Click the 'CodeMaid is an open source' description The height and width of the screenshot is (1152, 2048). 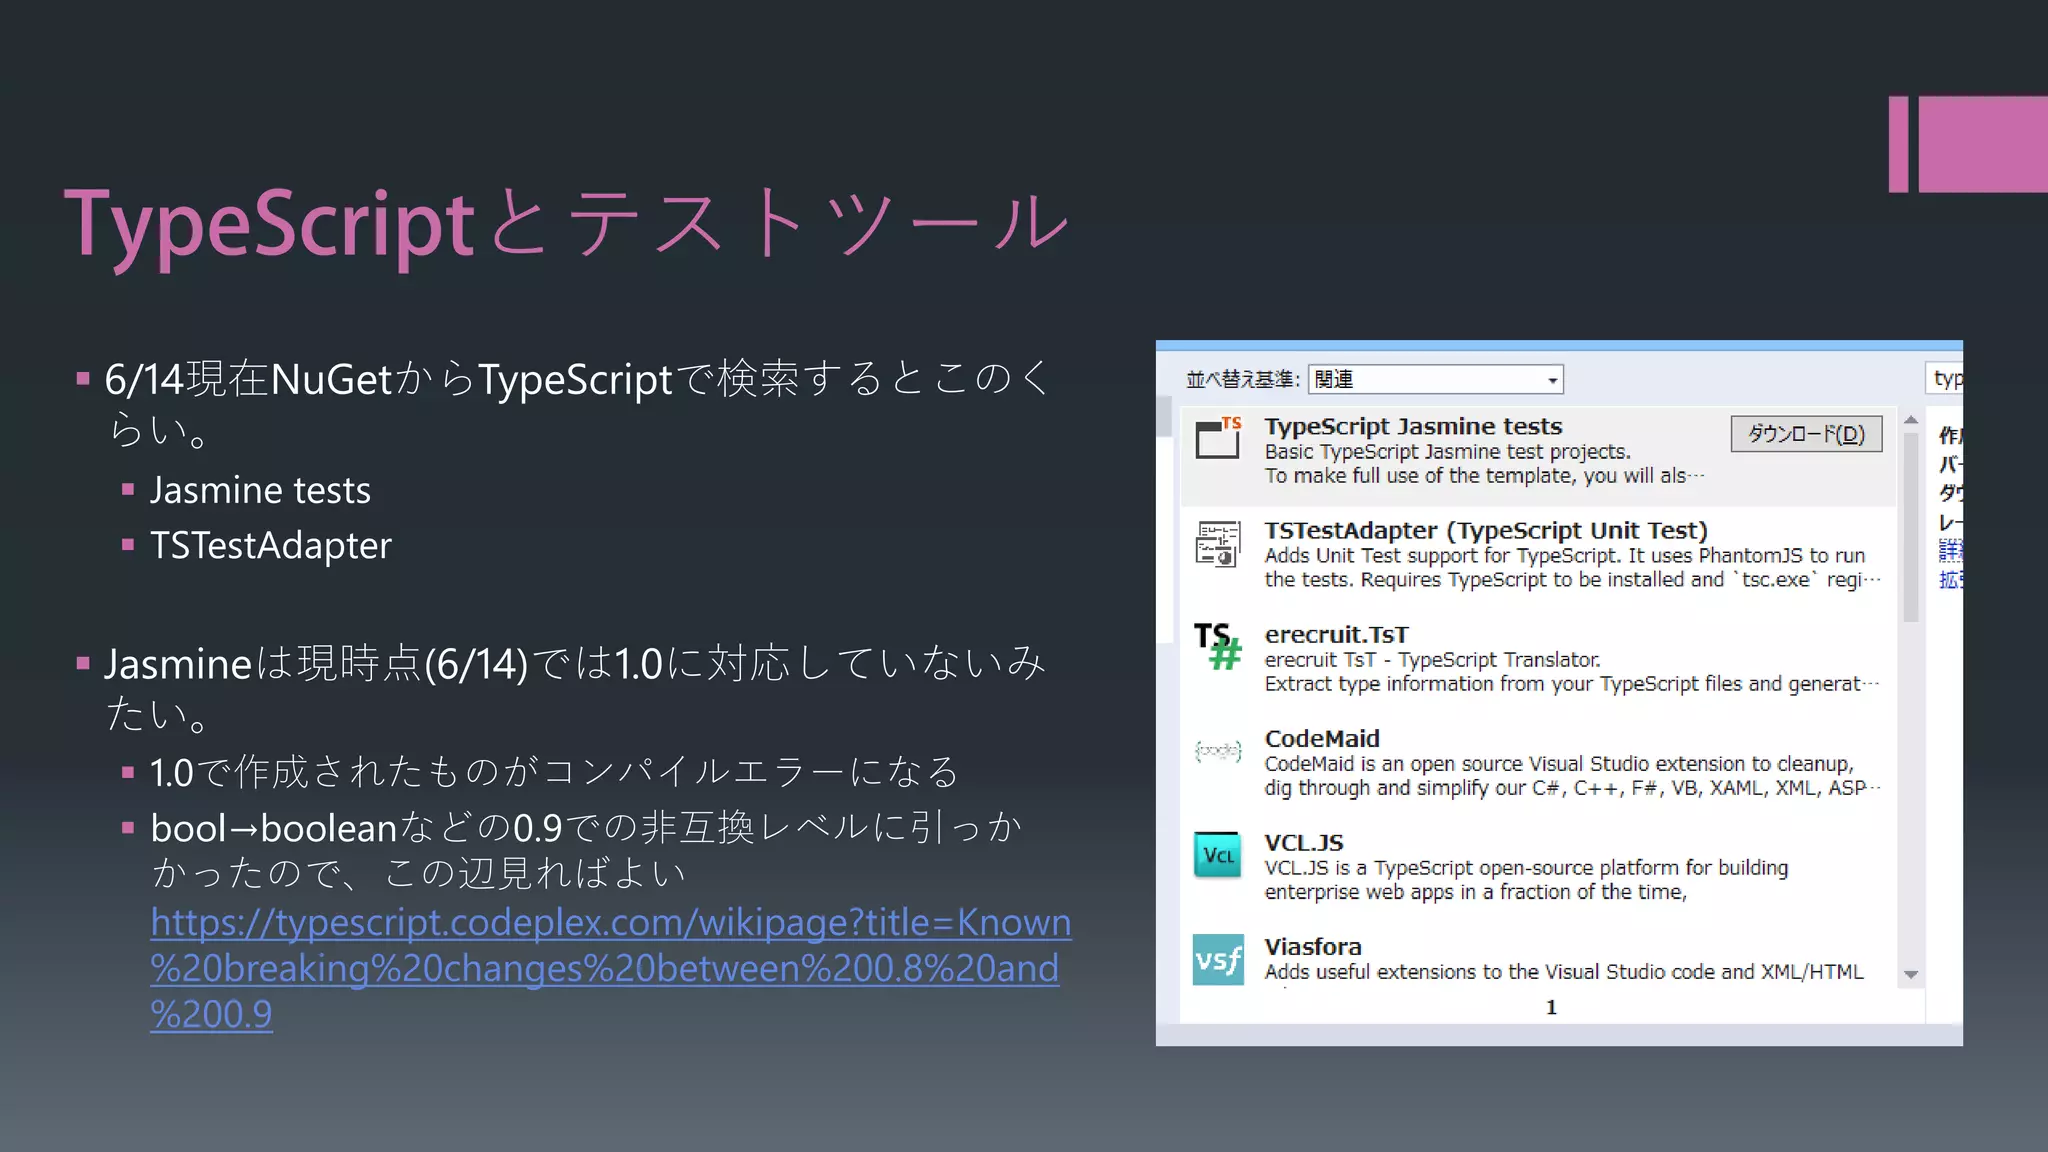pos(1572,776)
